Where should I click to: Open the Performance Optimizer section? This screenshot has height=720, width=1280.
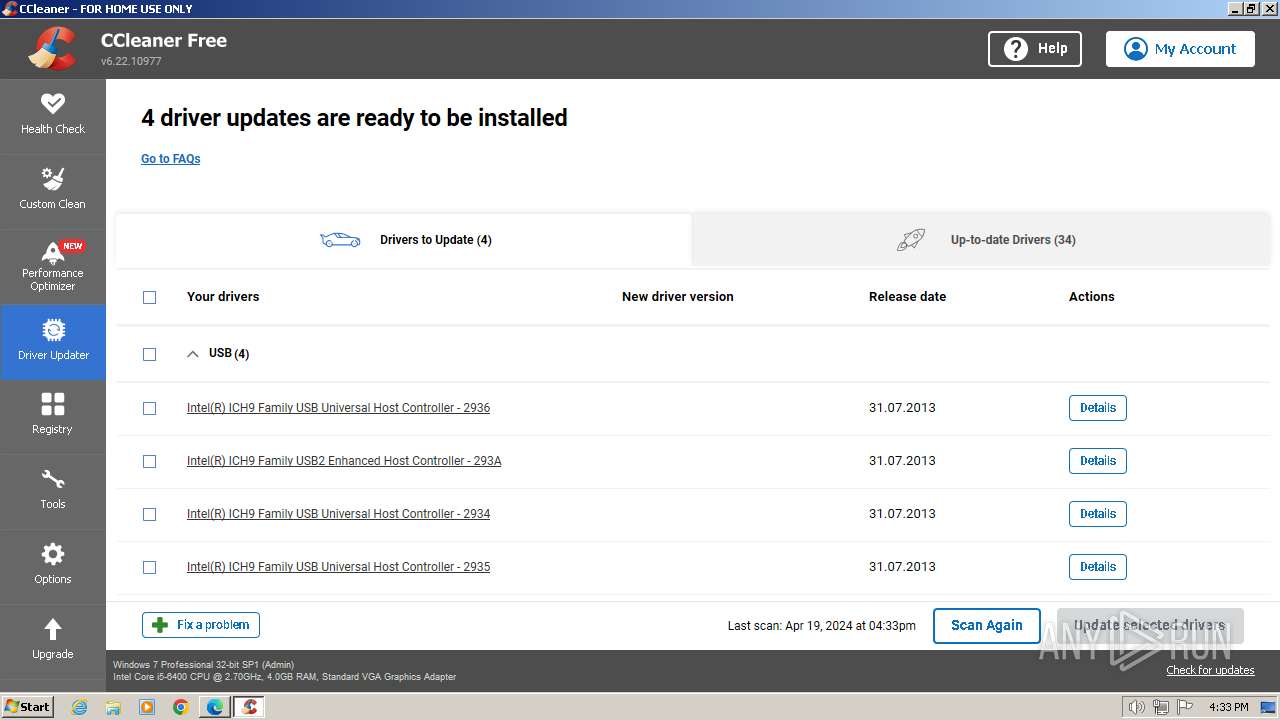[53, 266]
